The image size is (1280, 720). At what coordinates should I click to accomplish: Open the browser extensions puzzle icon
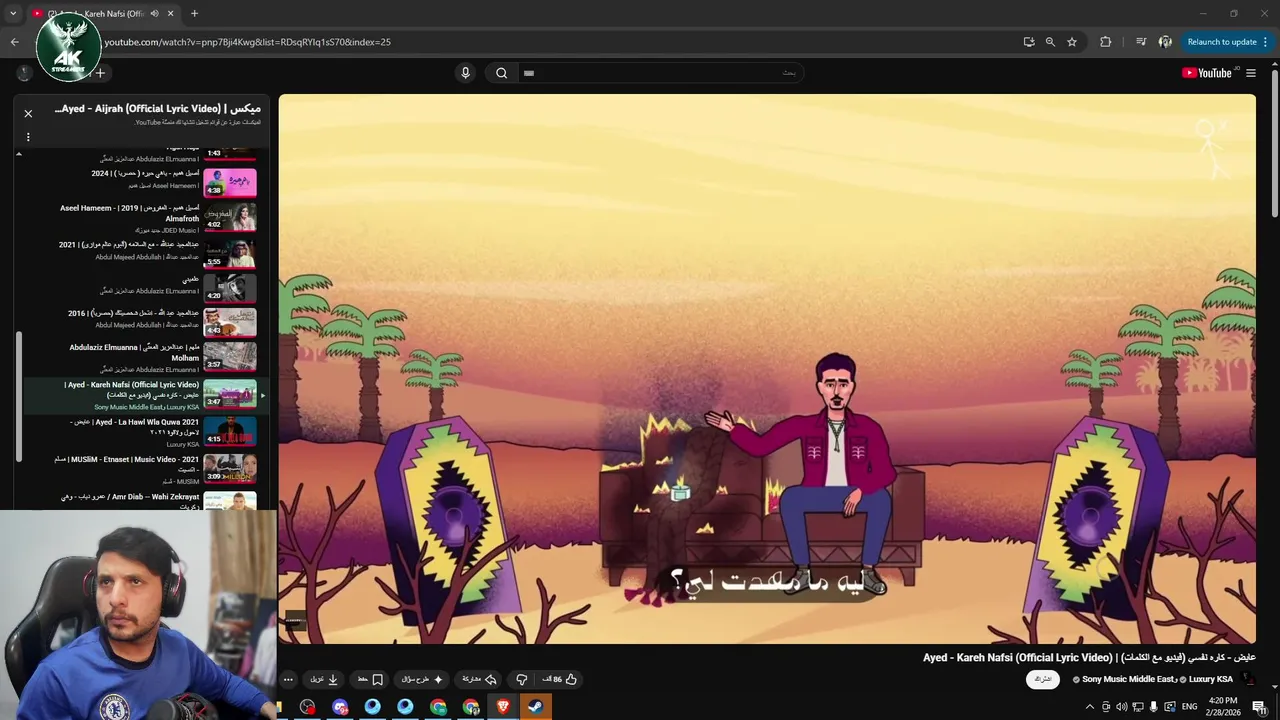tap(1105, 42)
